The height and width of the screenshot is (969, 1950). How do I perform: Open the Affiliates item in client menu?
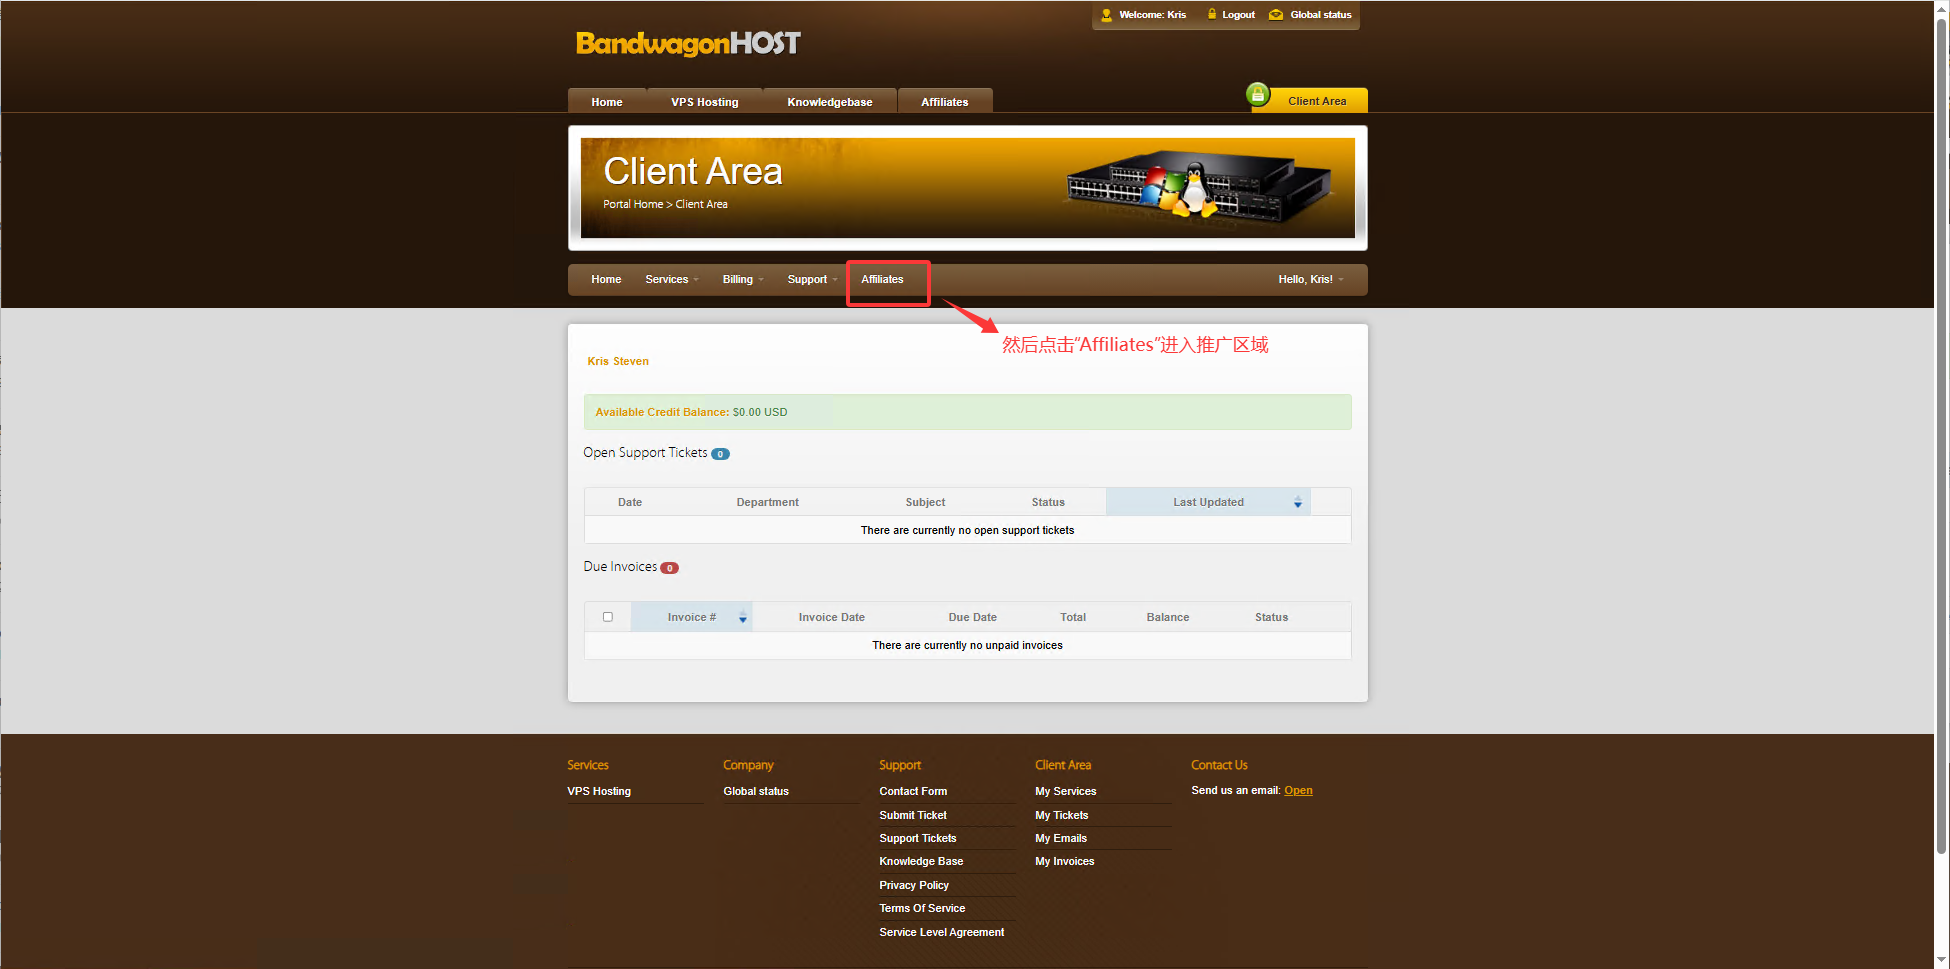[882, 280]
